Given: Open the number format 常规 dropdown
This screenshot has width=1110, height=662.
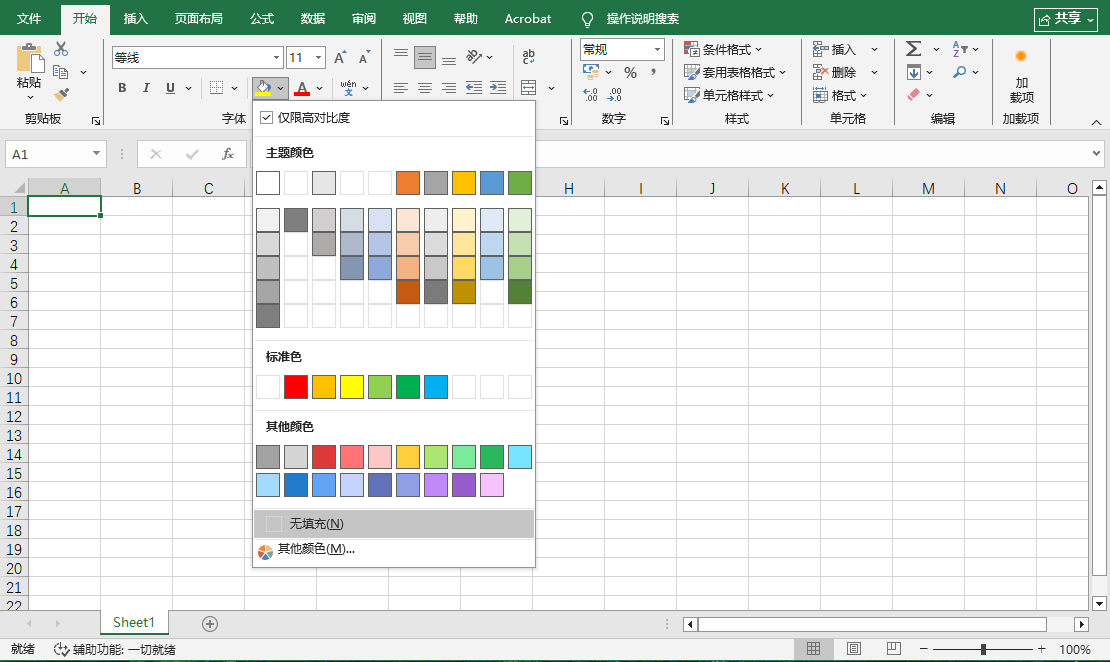Looking at the screenshot, I should click(x=657, y=50).
